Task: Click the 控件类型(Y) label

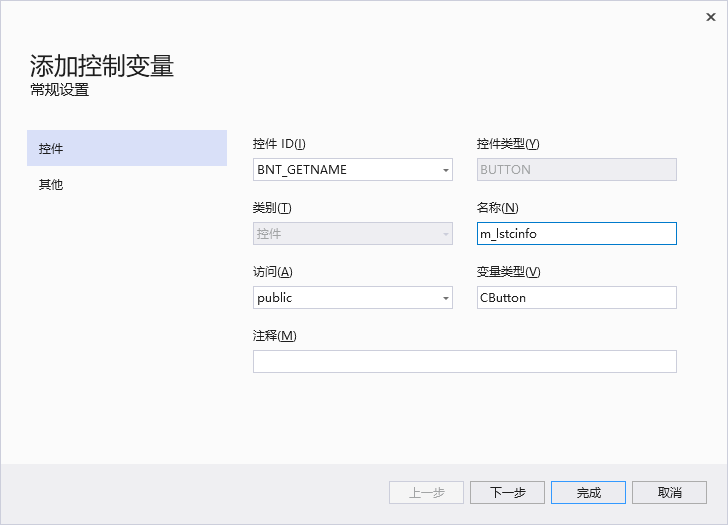Action: [x=508, y=144]
